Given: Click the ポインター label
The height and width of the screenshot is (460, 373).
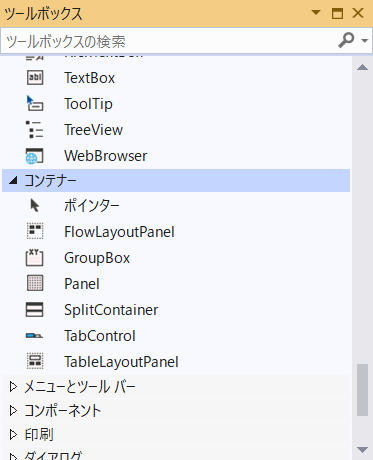Looking at the screenshot, I should pyautogui.click(x=92, y=205).
